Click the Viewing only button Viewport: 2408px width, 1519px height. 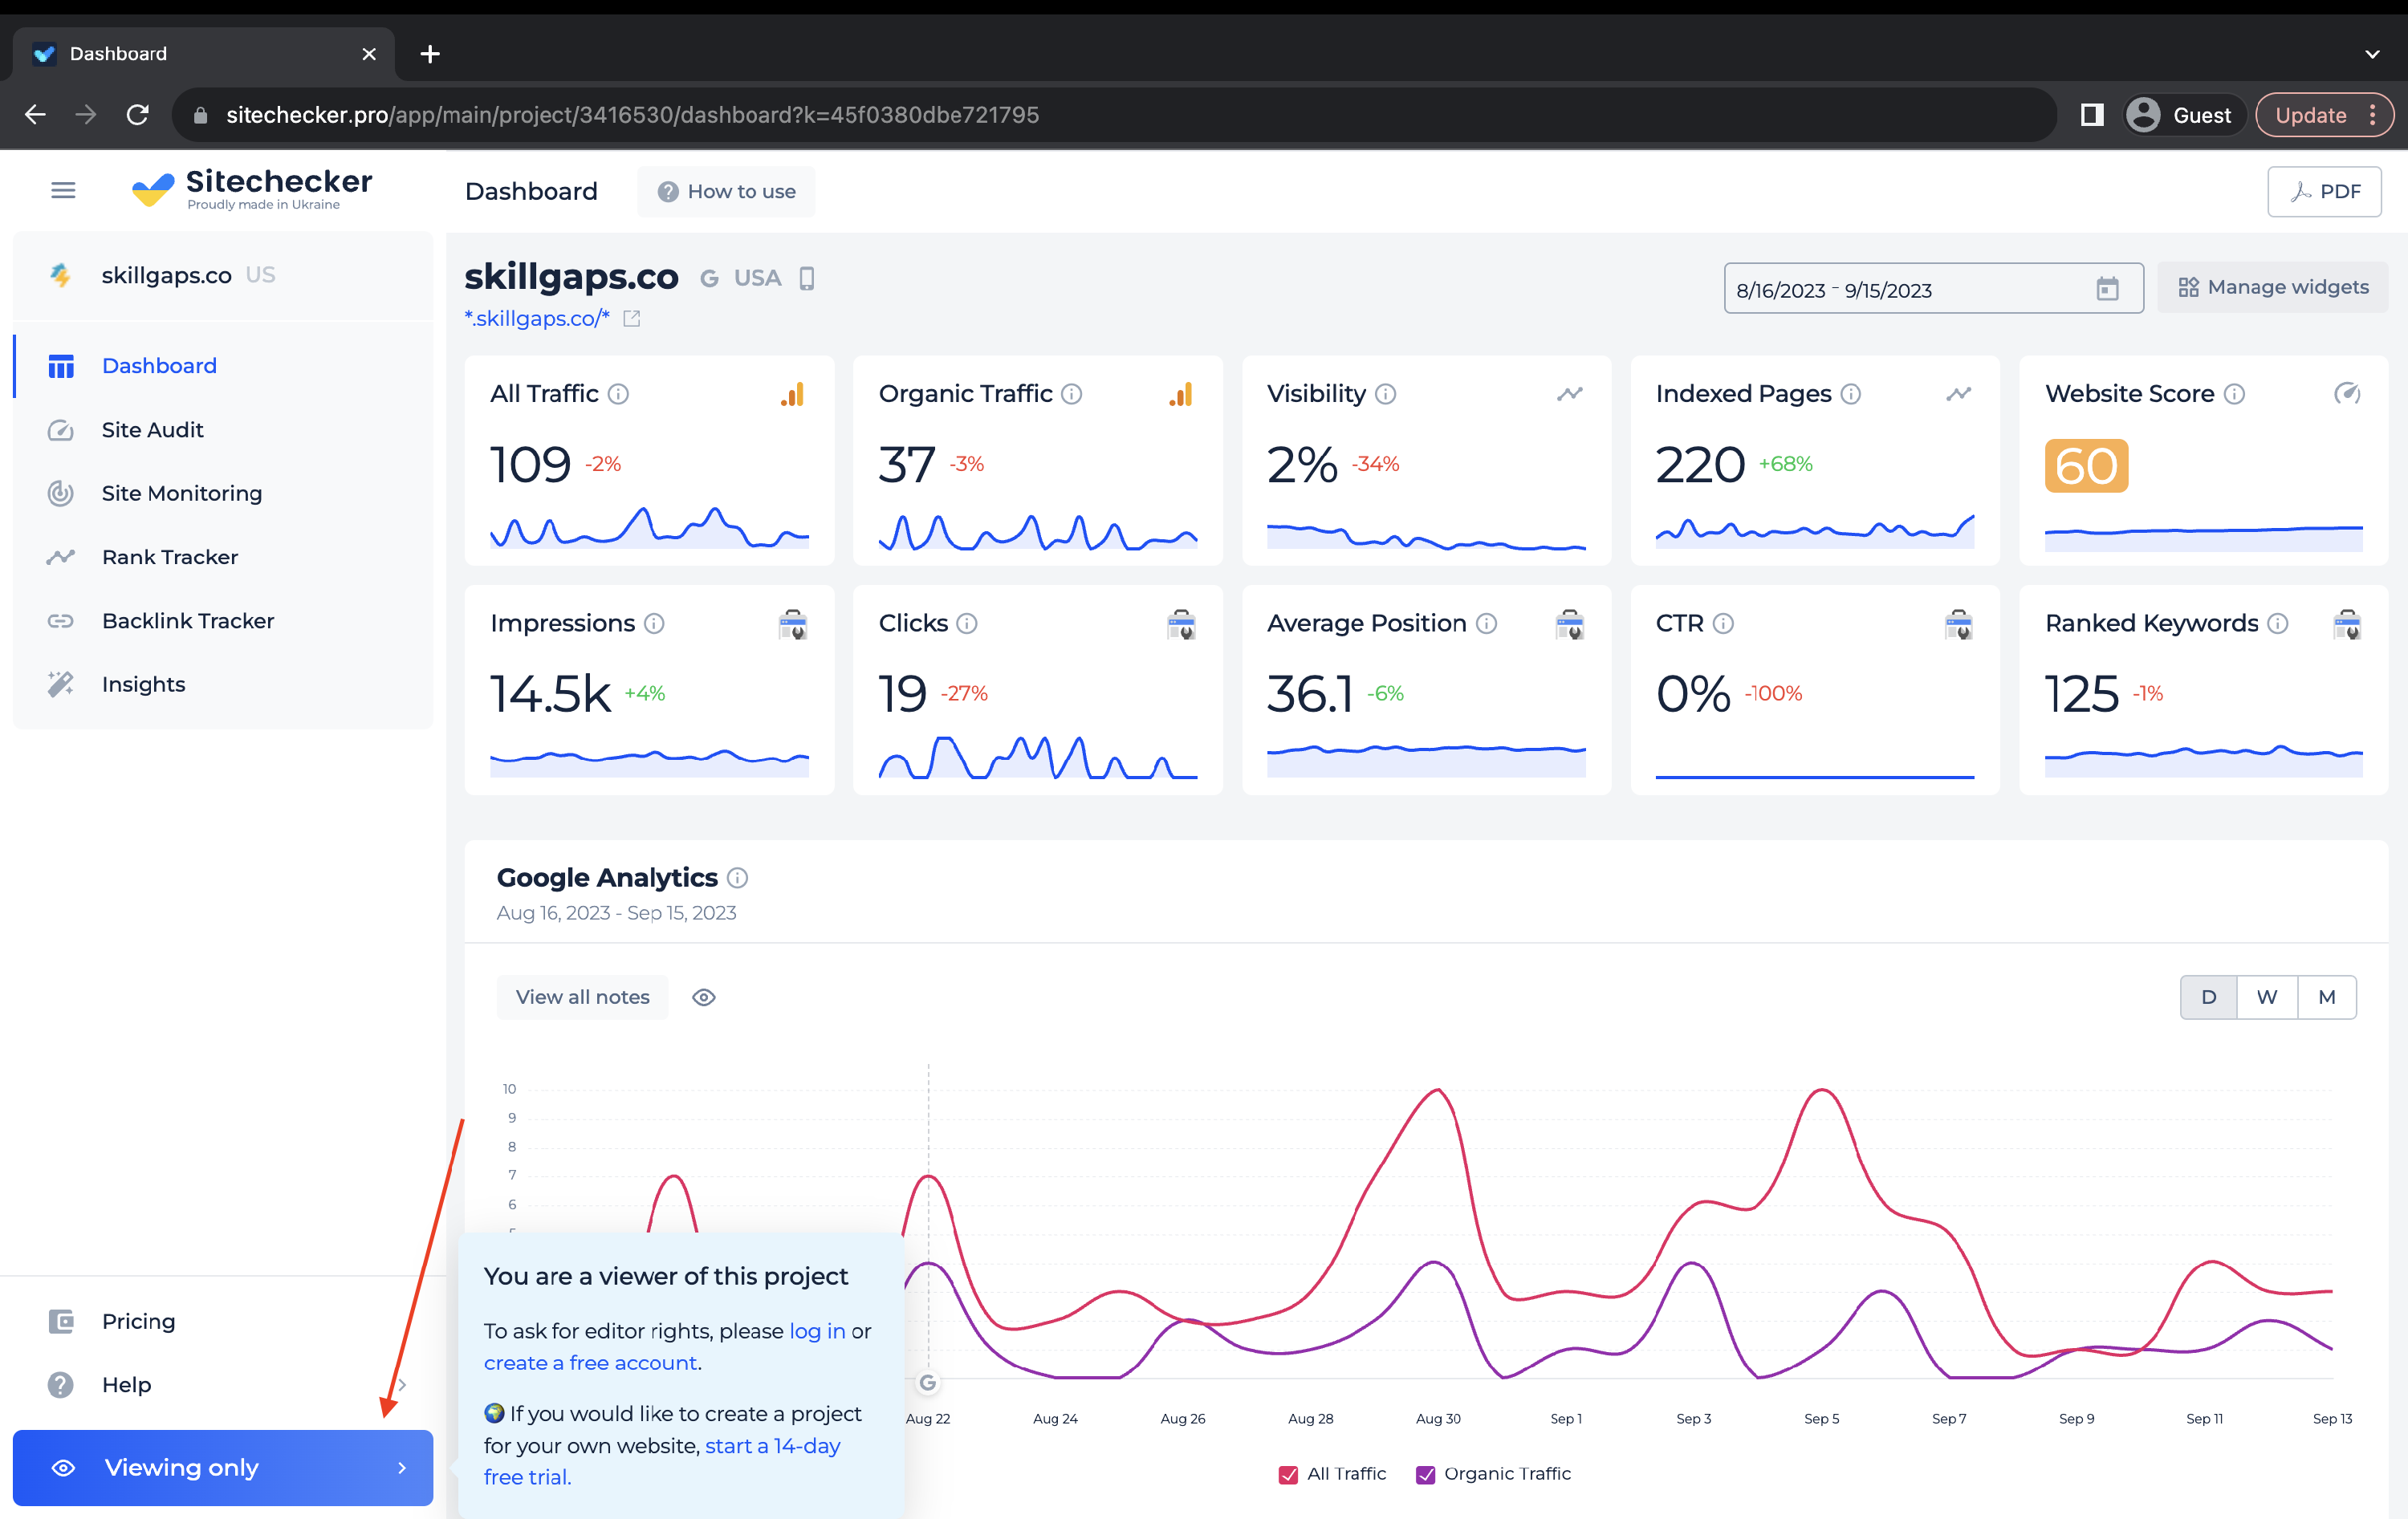click(x=223, y=1467)
